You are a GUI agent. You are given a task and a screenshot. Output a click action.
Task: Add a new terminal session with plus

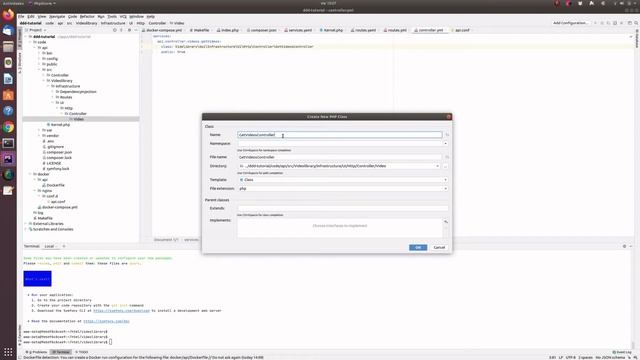point(64,246)
